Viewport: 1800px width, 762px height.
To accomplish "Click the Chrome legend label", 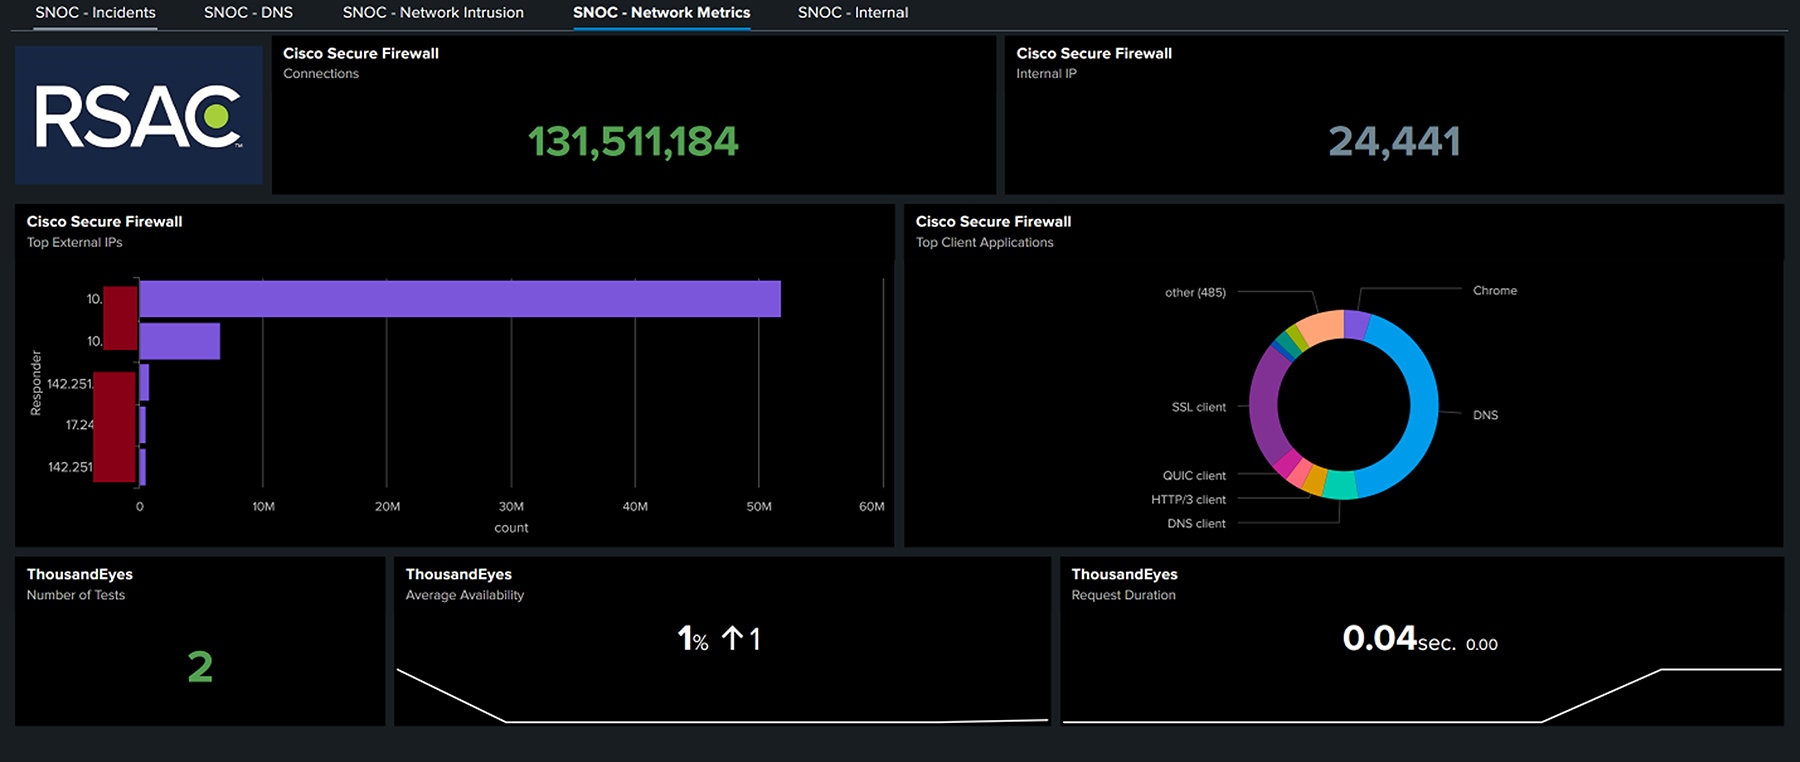I will click(1495, 291).
